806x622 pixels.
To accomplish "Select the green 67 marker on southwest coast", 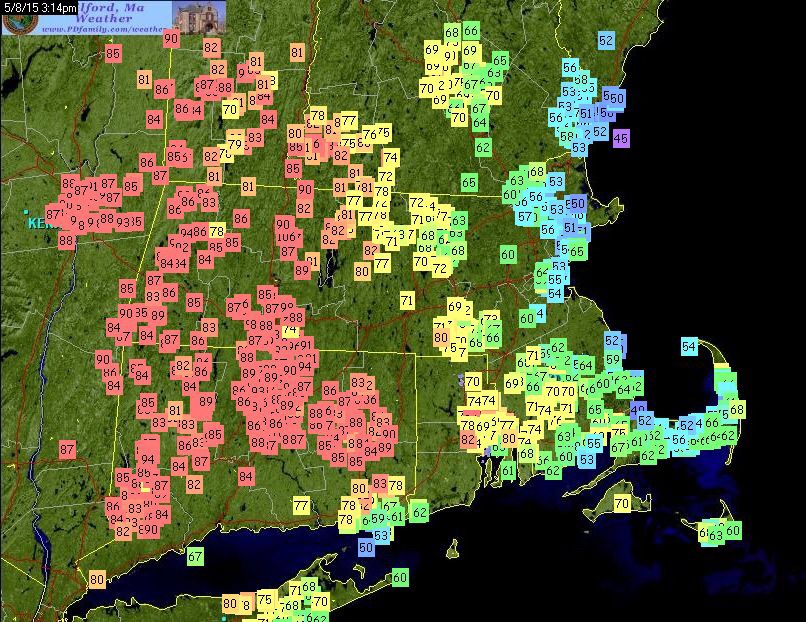I will (195, 556).
